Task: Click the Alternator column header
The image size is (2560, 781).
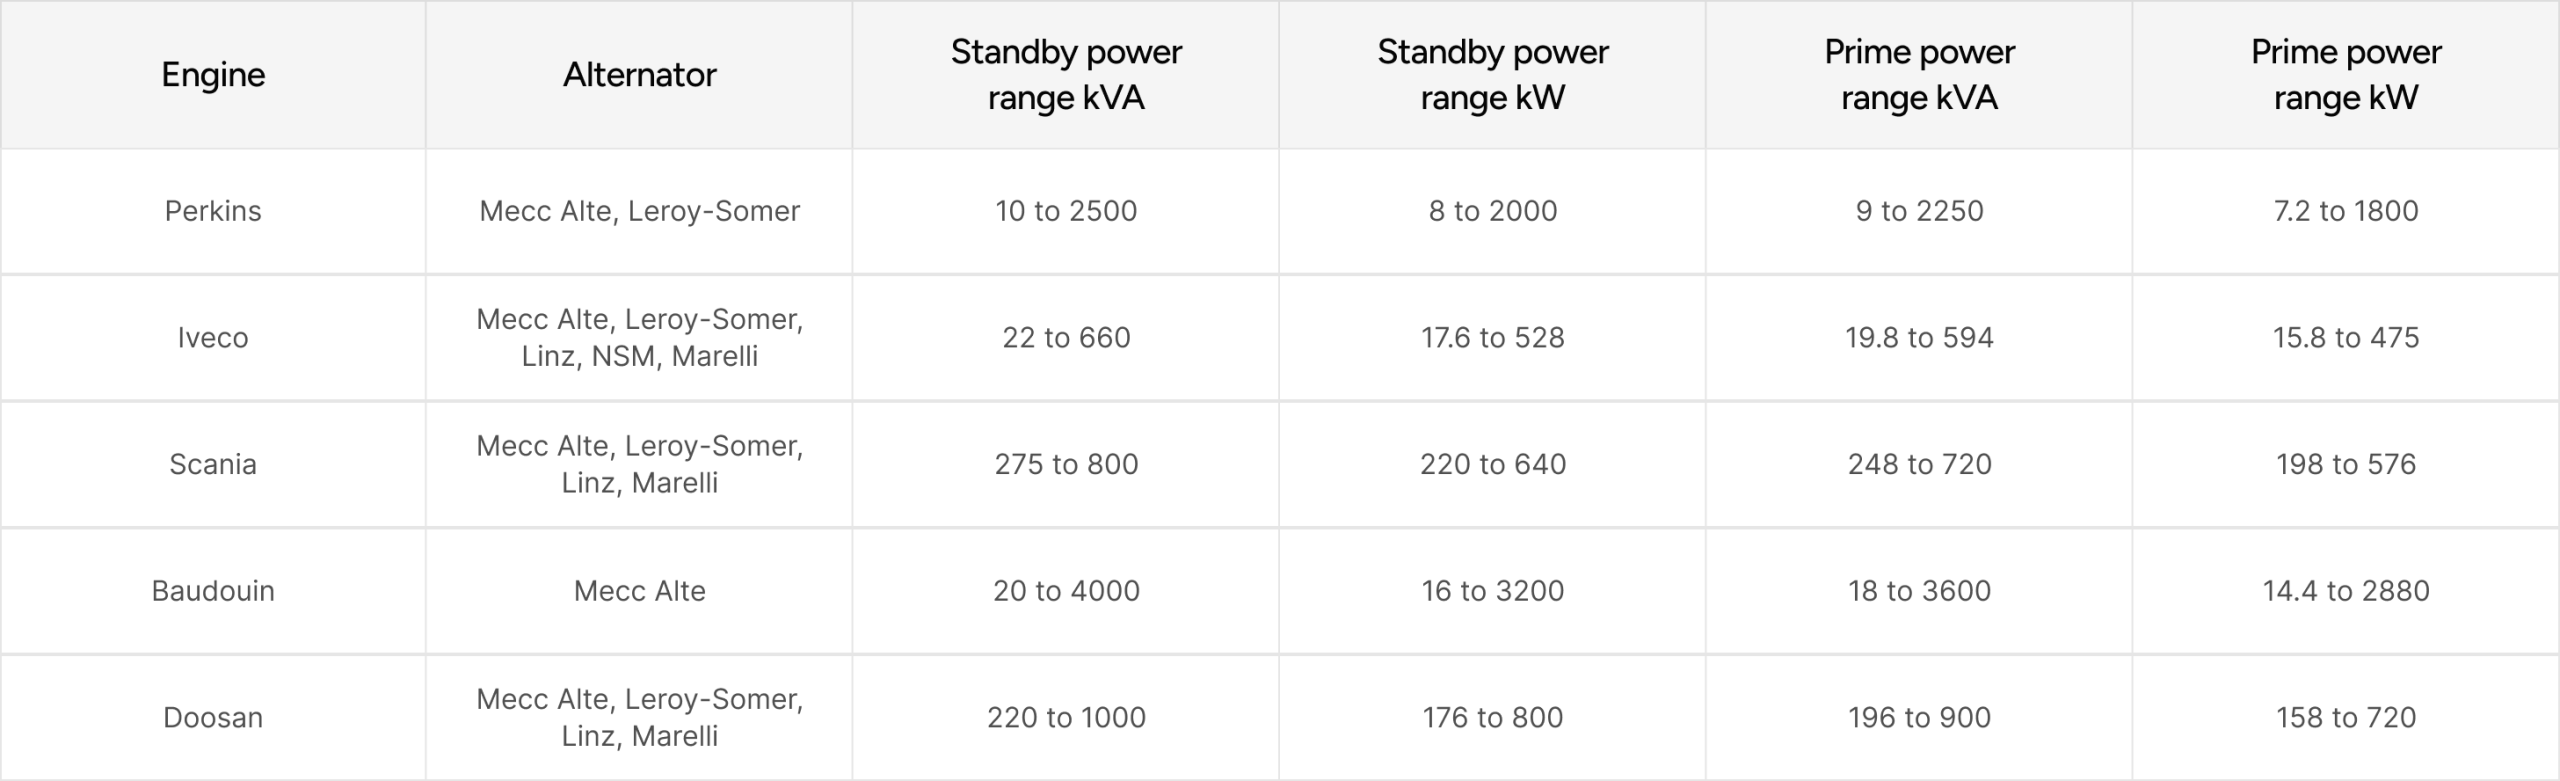Action: tap(639, 75)
